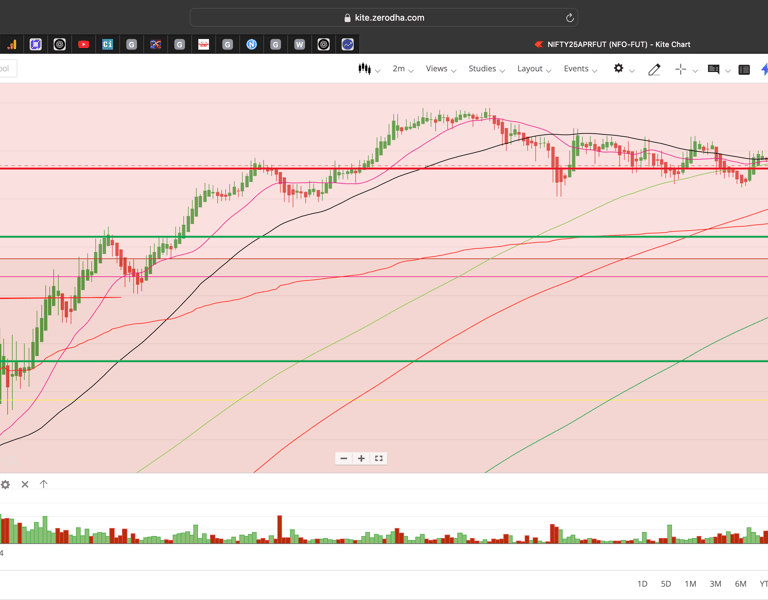The height and width of the screenshot is (600, 768).
Task: Open the candlestick chart type menu
Action: click(x=369, y=69)
